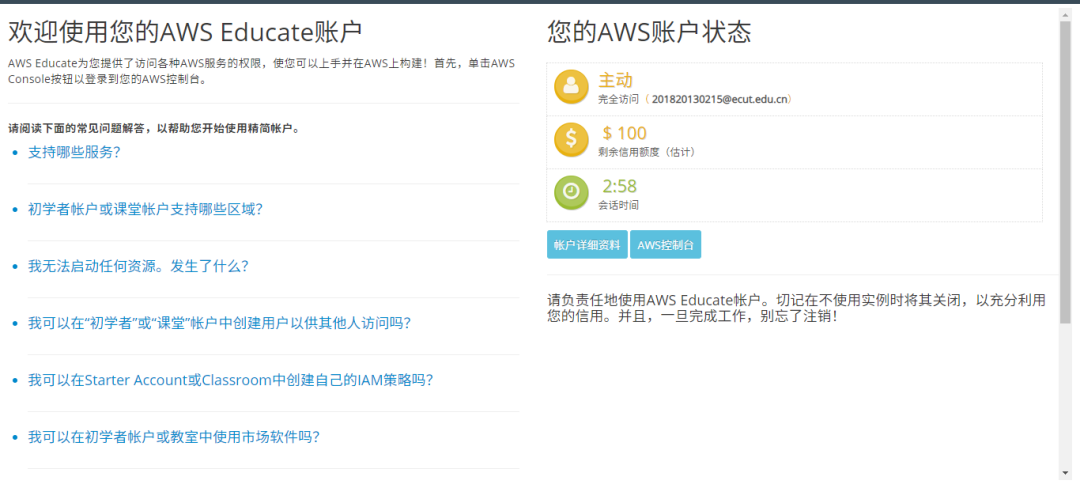The height and width of the screenshot is (488, 1080).
Task: Click the 2:58 session time value
Action: 619,187
